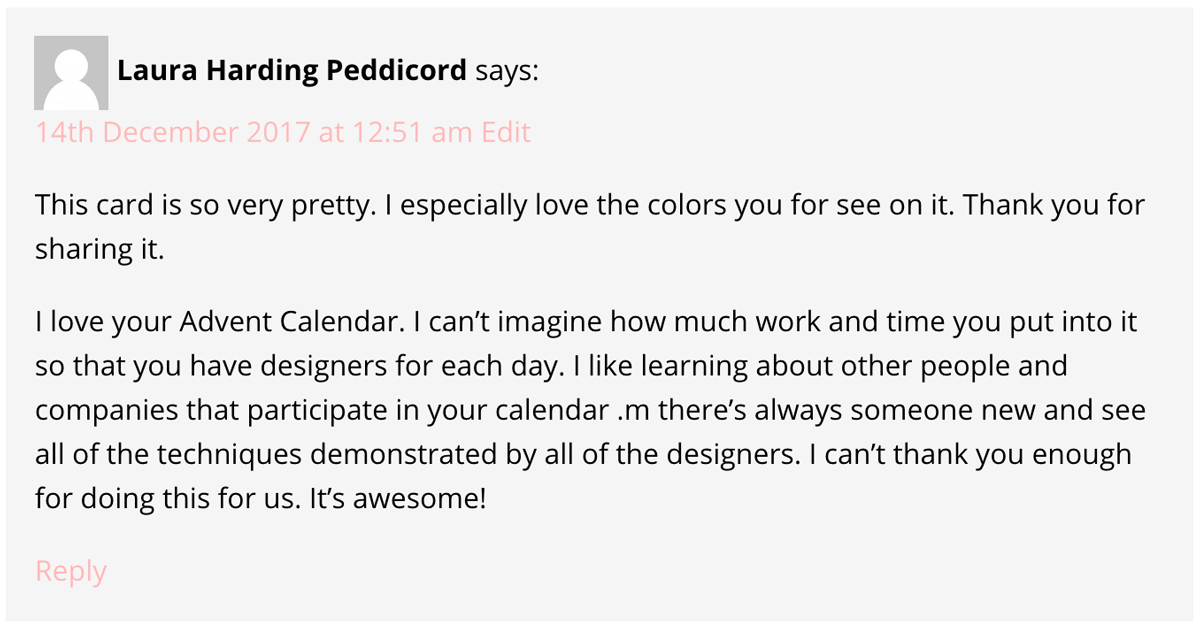Click the words "sharing it." in first paragraph
The height and width of the screenshot is (628, 1200).
pyautogui.click(x=99, y=250)
